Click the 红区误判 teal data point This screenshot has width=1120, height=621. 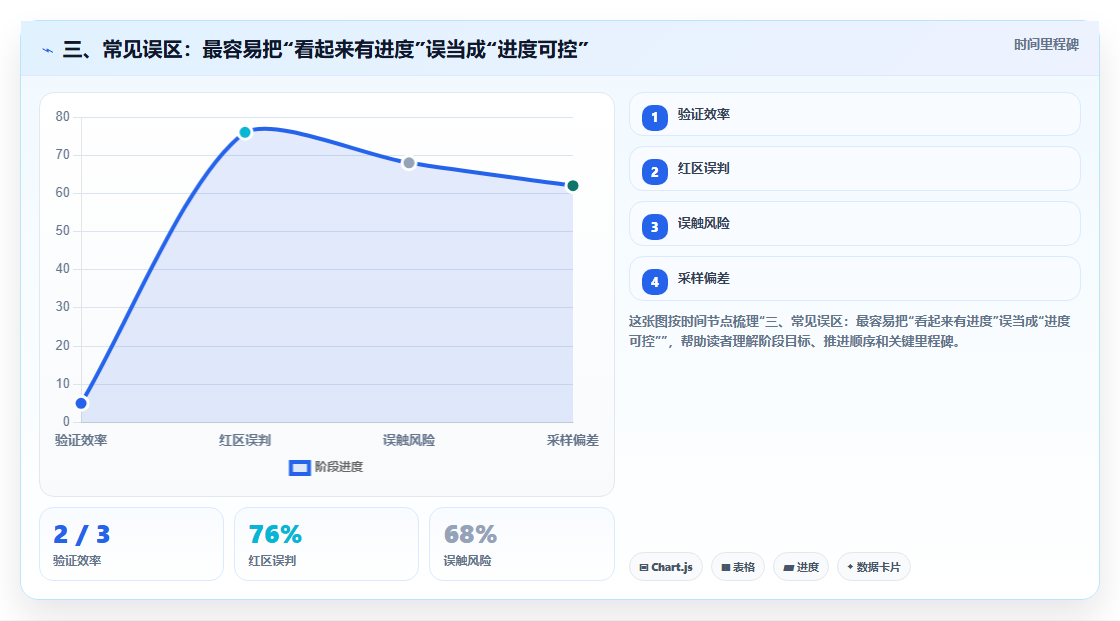245,132
